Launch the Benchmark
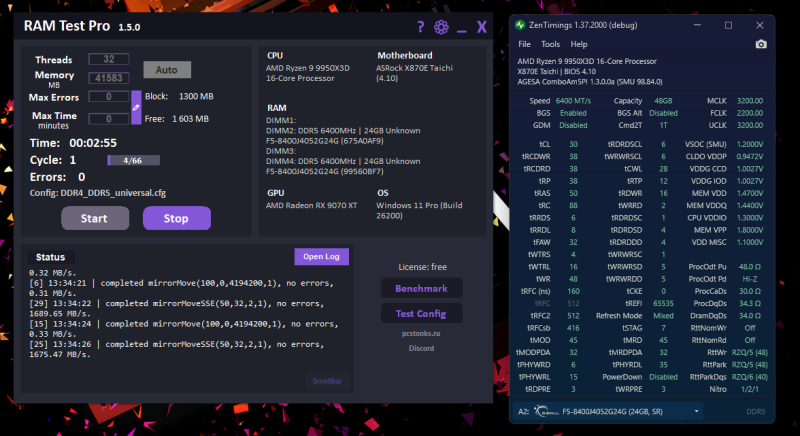This screenshot has height=436, width=800. click(421, 288)
